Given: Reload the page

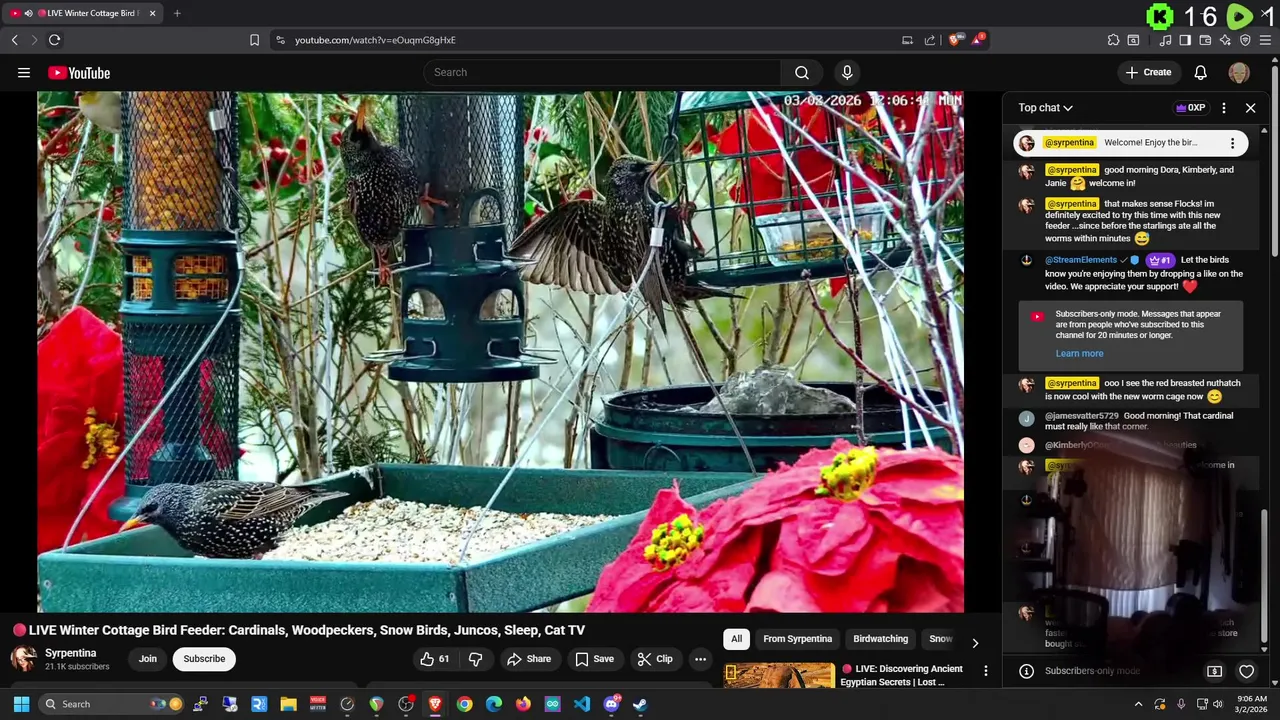Looking at the screenshot, I should pyautogui.click(x=54, y=40).
